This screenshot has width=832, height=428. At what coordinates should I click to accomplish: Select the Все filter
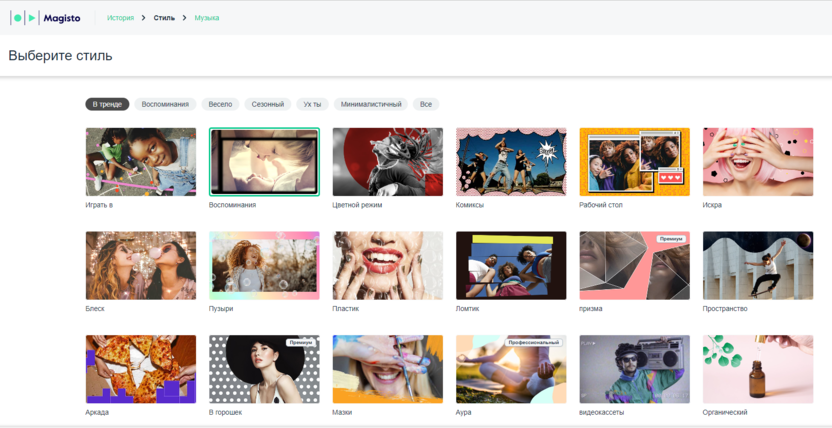426,104
